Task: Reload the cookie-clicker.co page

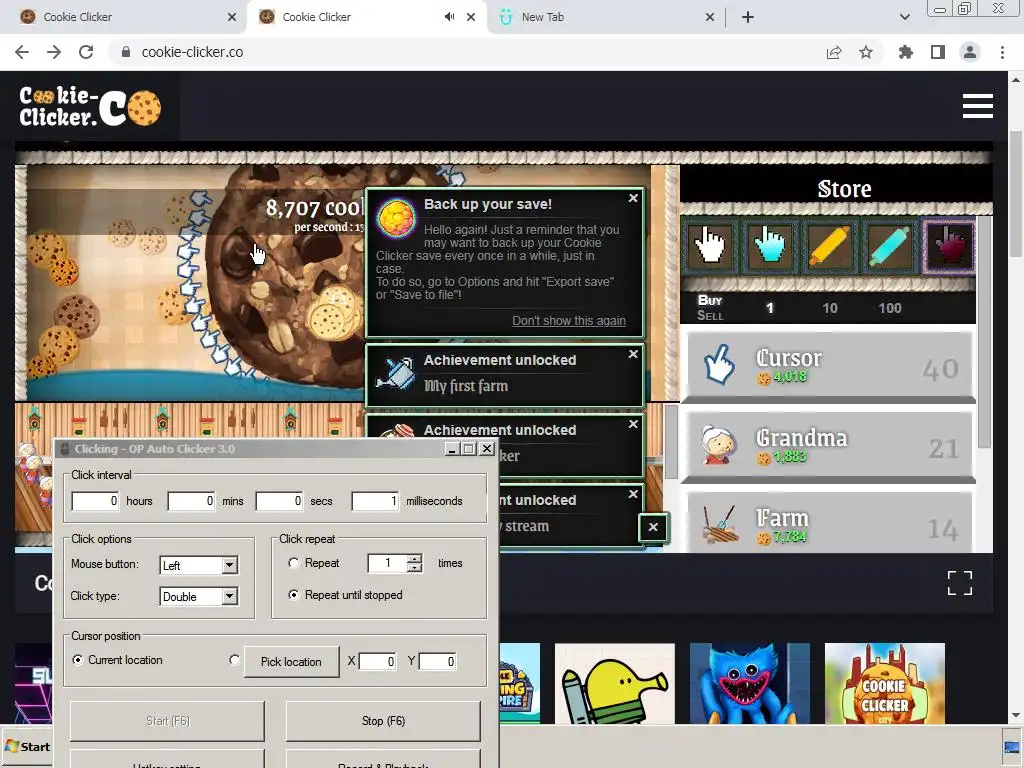Action: point(86,52)
